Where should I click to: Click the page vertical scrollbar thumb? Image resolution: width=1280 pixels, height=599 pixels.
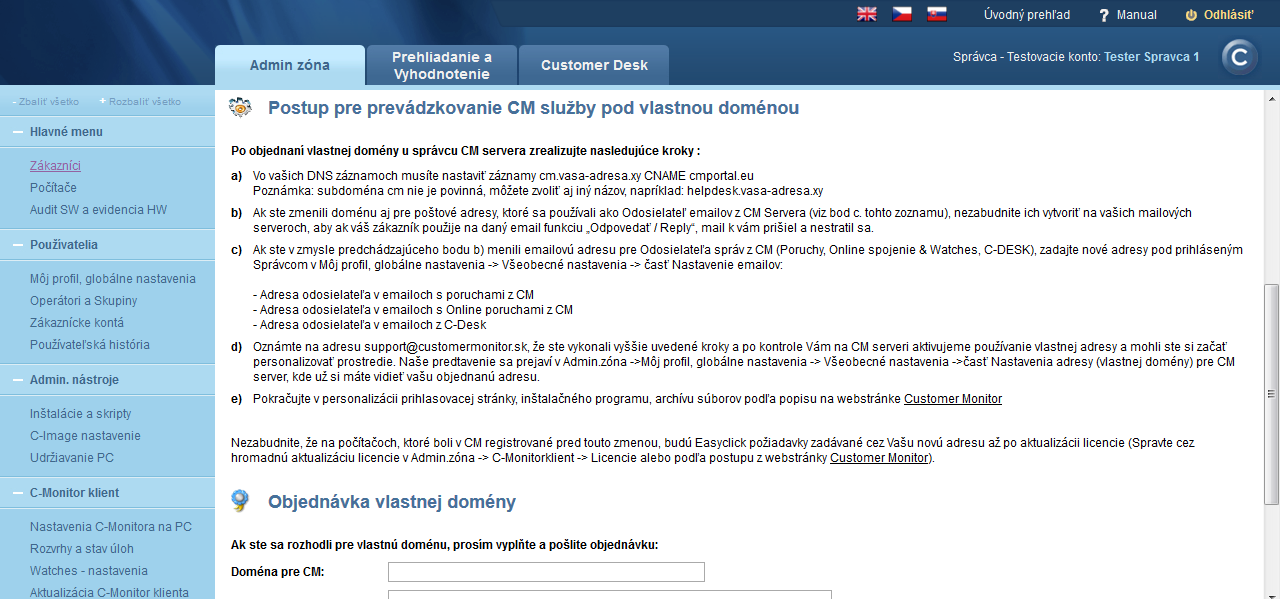[x=1271, y=393]
